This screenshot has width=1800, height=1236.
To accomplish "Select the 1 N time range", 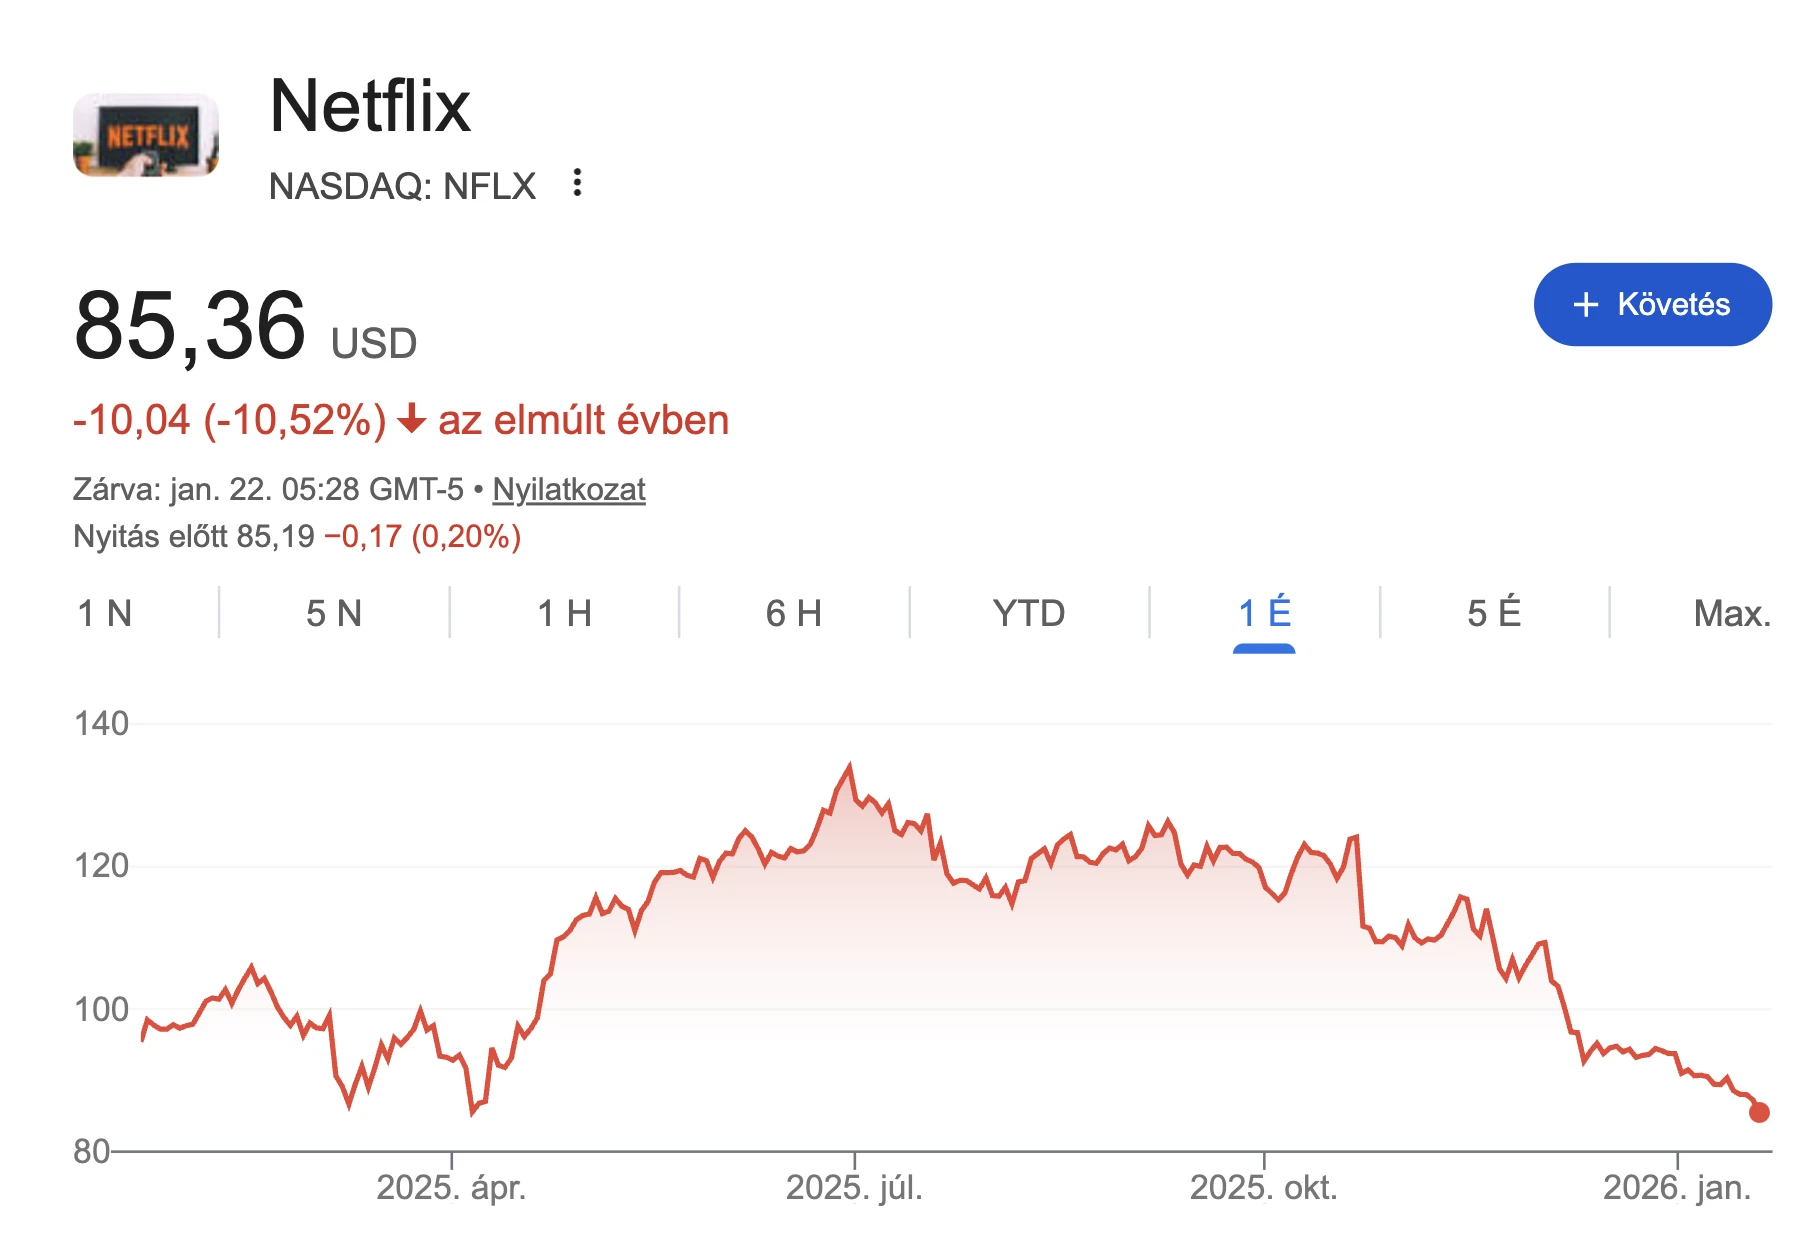I will pos(107,613).
